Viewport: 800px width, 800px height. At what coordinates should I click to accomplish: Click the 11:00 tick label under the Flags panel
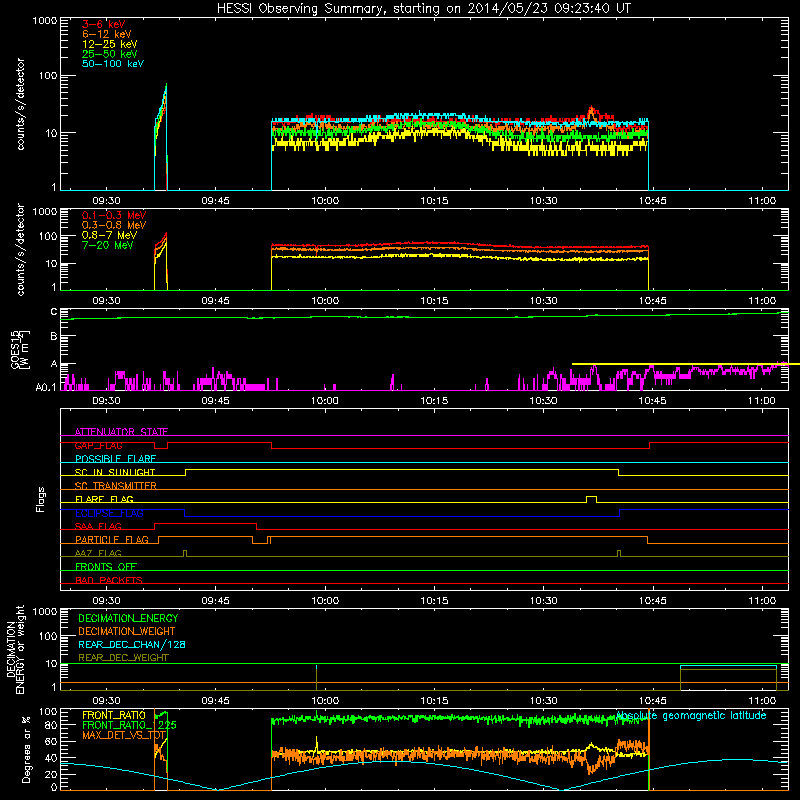(x=762, y=601)
